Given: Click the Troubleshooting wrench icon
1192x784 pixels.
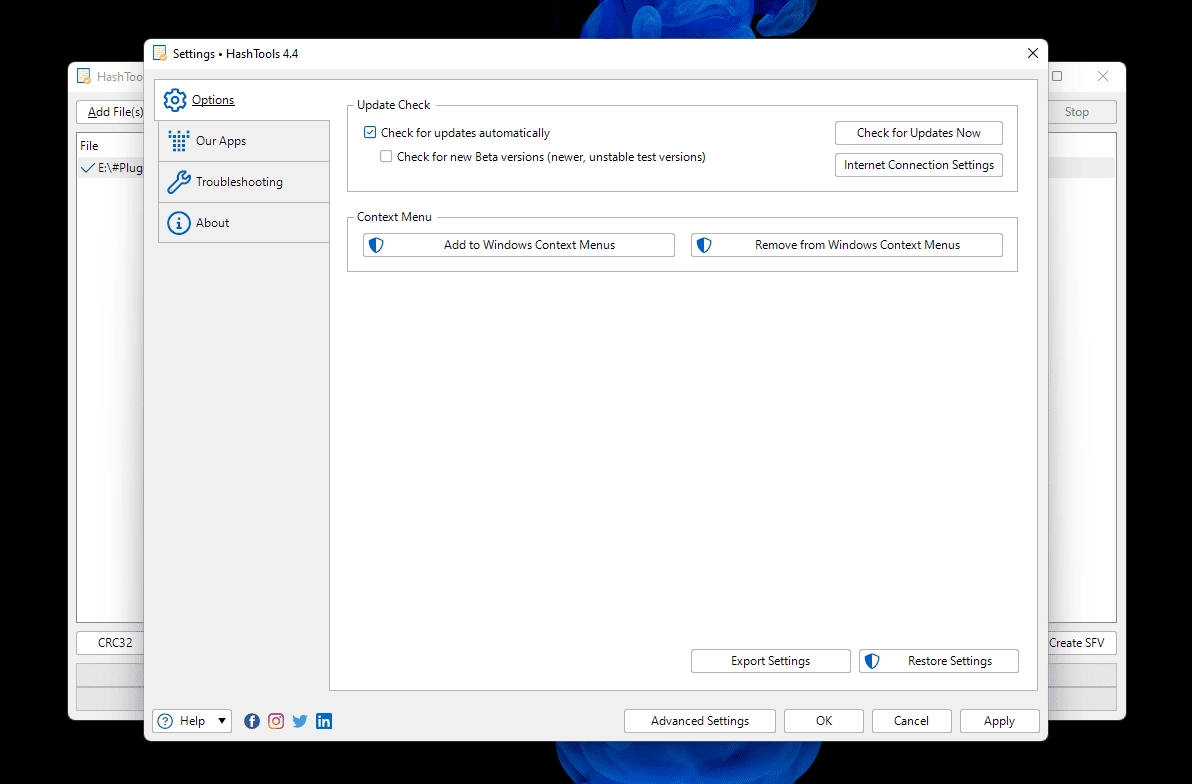Looking at the screenshot, I should [x=179, y=182].
